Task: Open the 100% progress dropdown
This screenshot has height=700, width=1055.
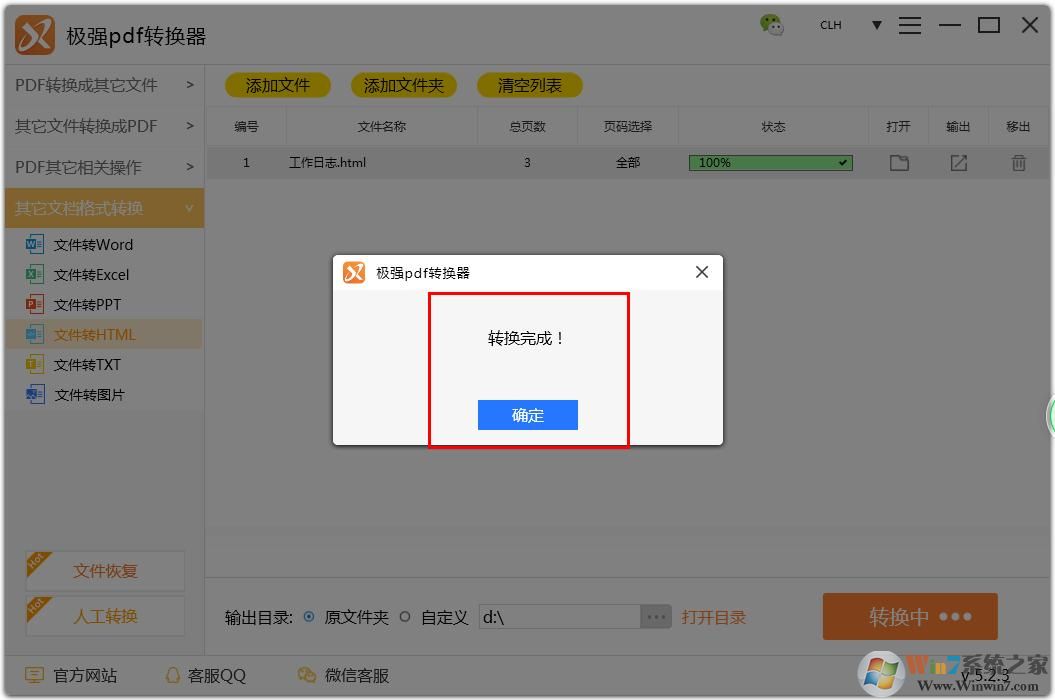Action: click(x=842, y=162)
